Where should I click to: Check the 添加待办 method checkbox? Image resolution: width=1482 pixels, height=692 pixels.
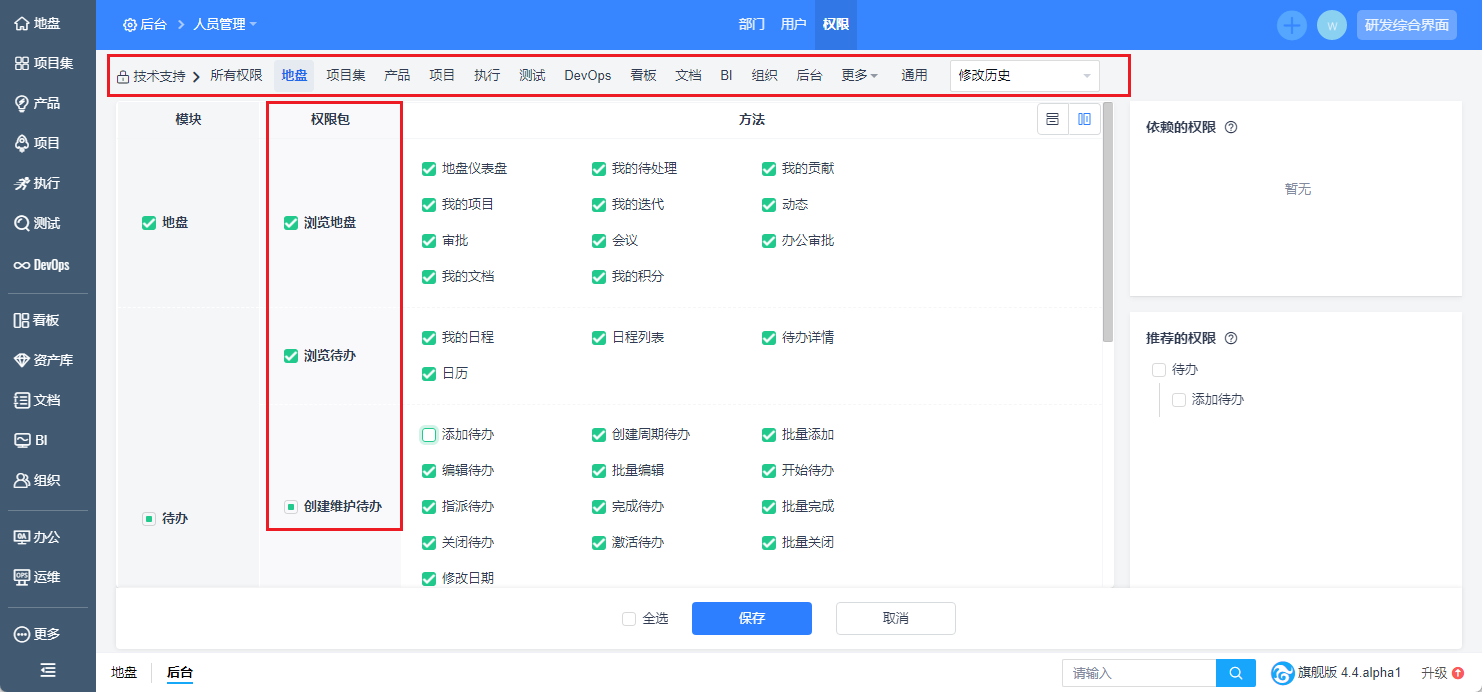tap(429, 435)
